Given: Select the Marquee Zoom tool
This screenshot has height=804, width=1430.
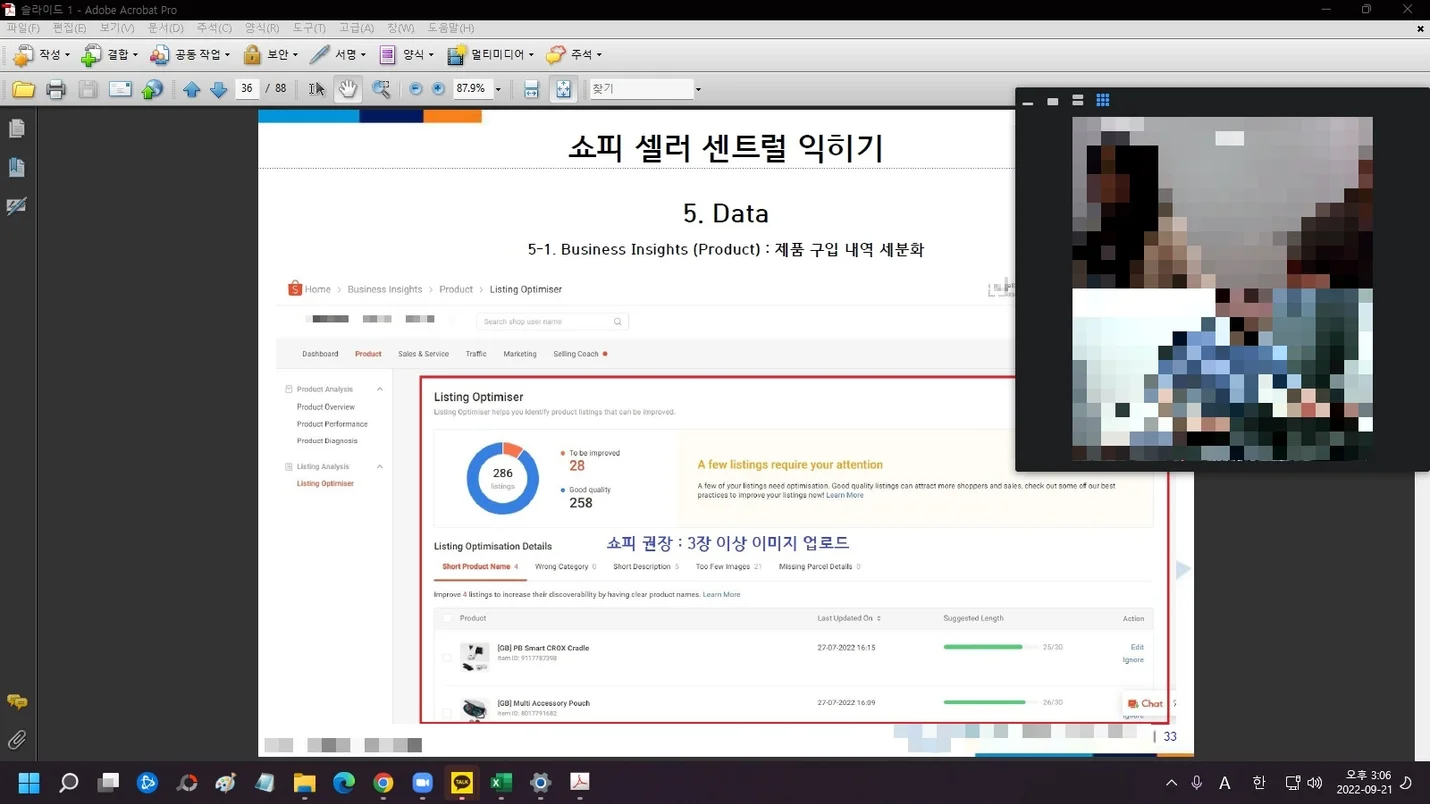Looking at the screenshot, I should 381,89.
